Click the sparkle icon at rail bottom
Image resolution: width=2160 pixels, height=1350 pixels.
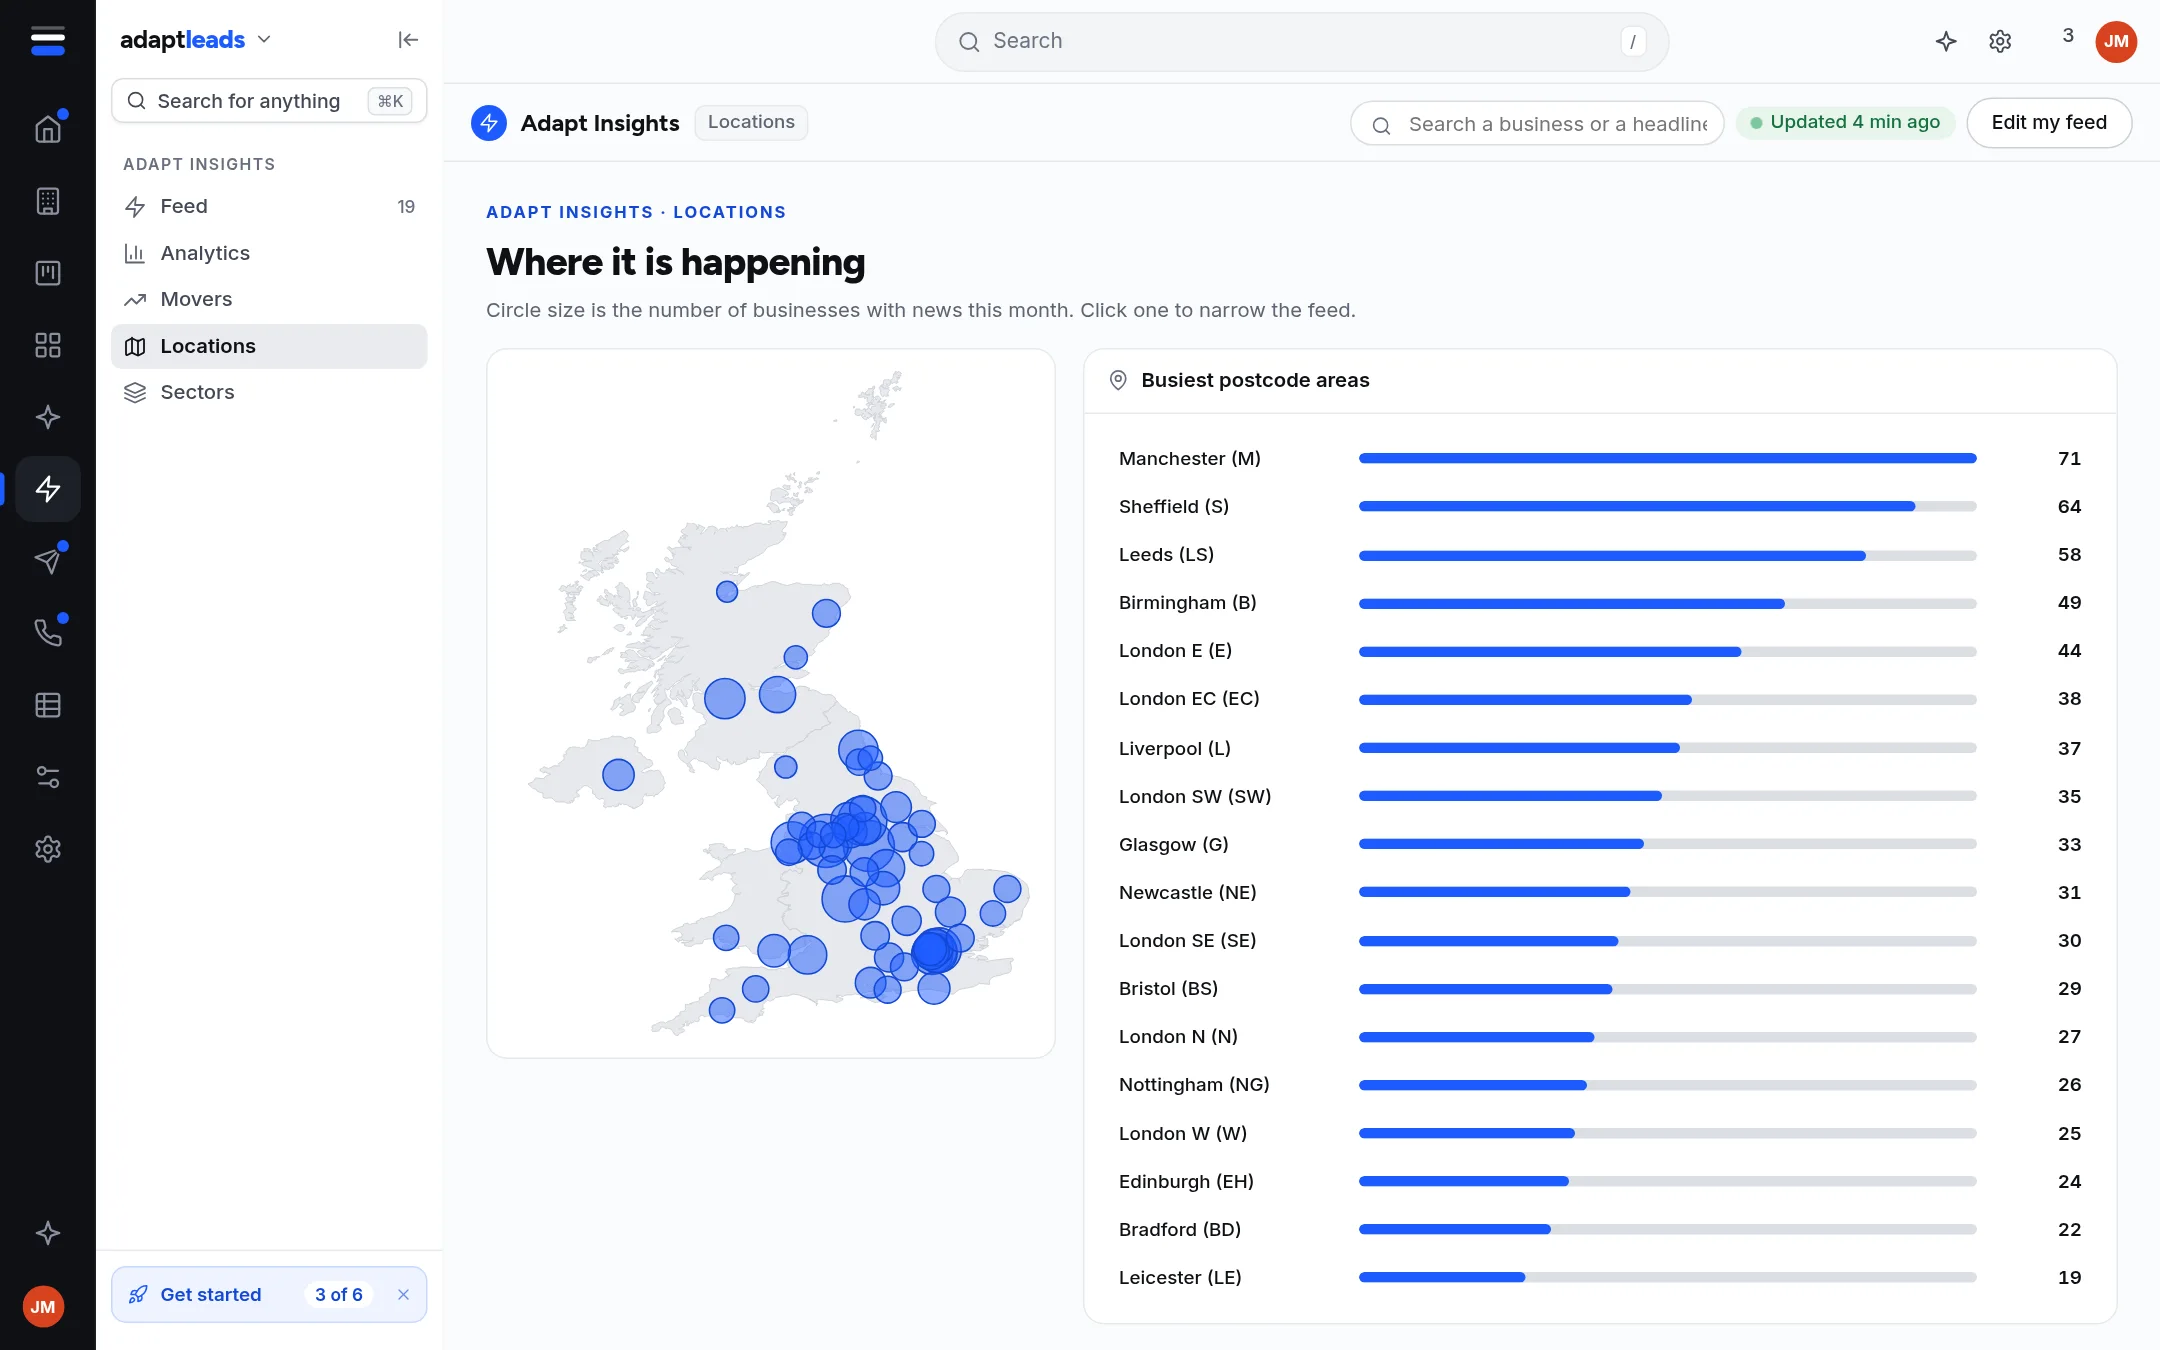(48, 1233)
